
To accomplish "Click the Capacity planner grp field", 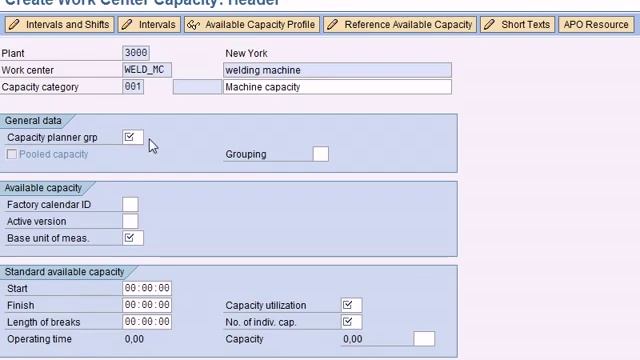I will coord(133,137).
